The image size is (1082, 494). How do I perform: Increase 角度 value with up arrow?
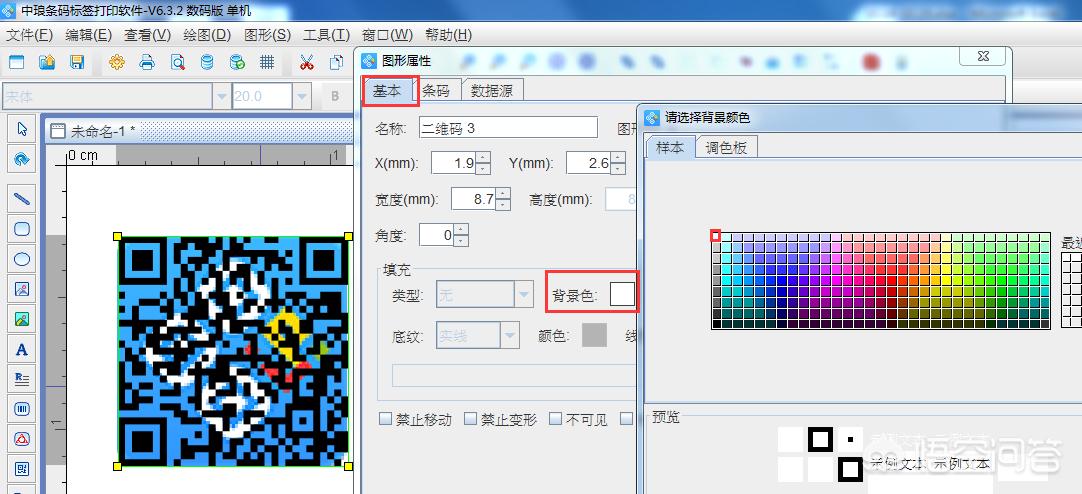461,230
